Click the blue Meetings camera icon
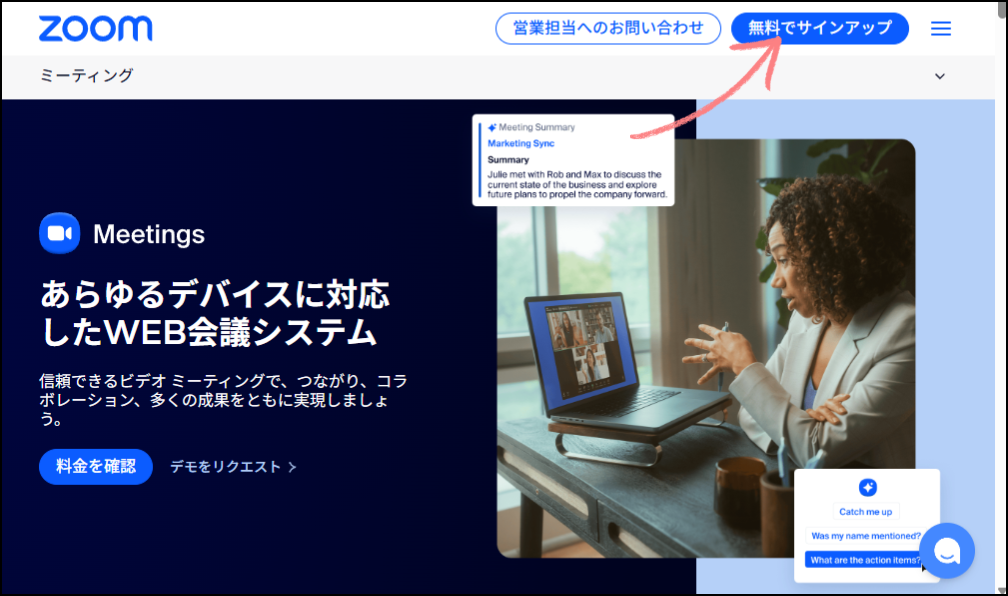 click(60, 233)
